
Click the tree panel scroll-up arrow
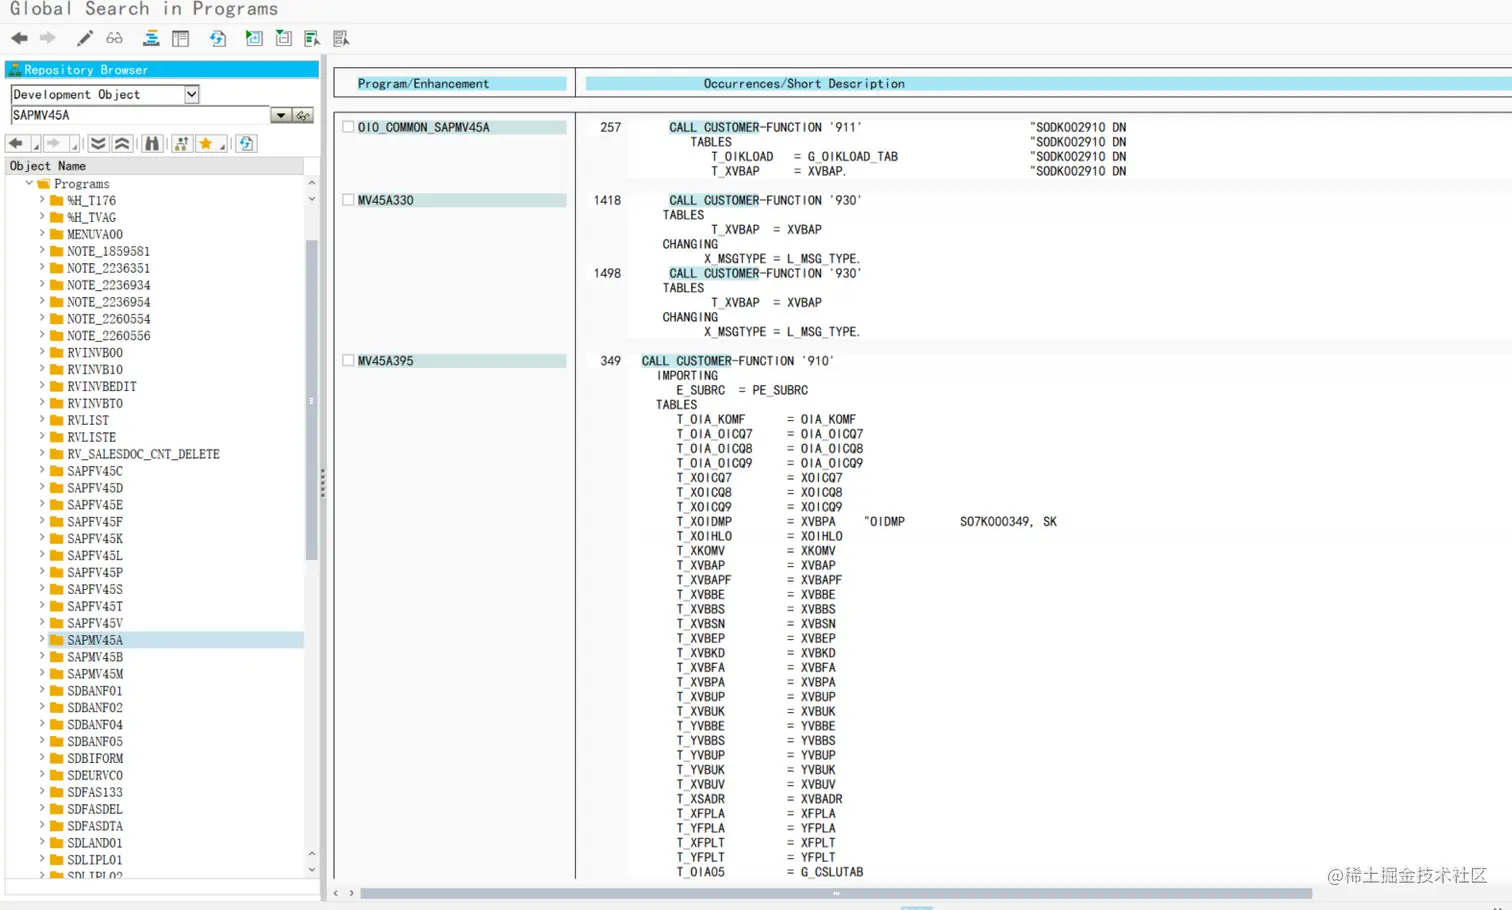coord(312,183)
